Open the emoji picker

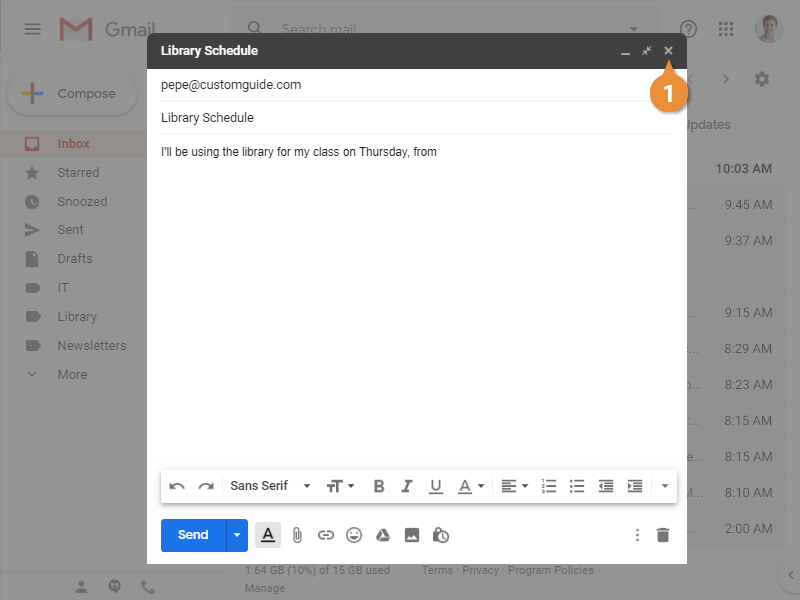click(354, 535)
